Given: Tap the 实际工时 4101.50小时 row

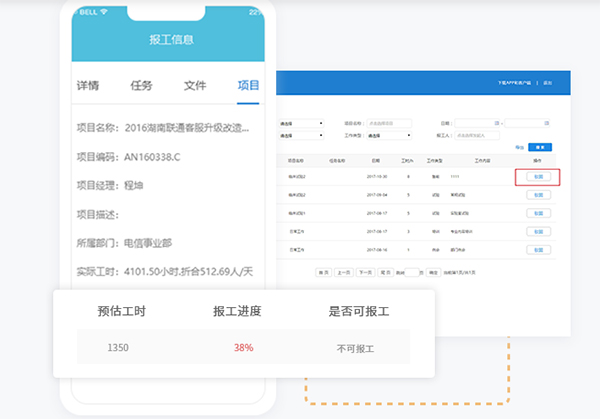Looking at the screenshot, I should [x=165, y=272].
